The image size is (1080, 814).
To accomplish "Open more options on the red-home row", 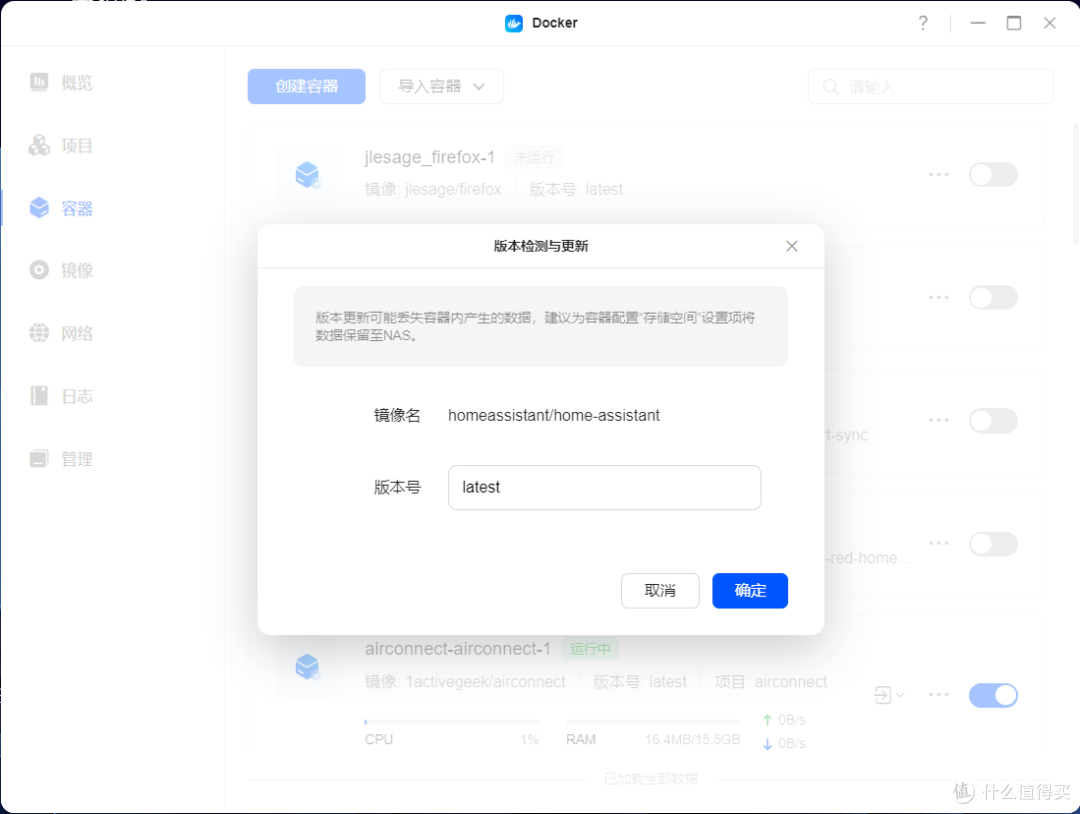I will [938, 543].
